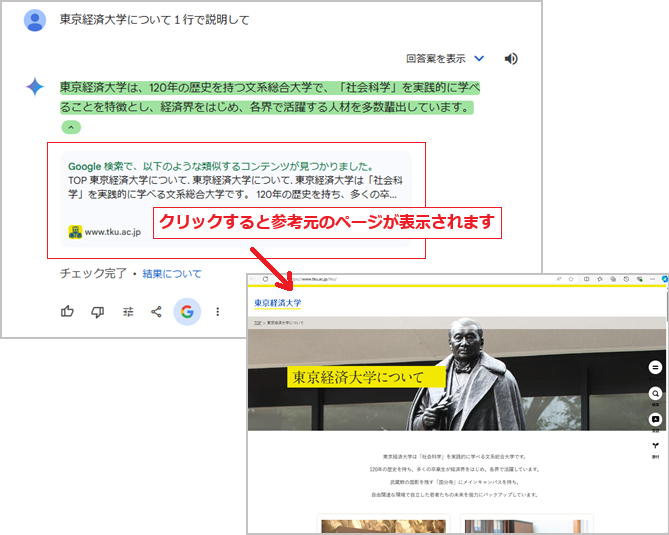The width and height of the screenshot is (669, 535).
Task: Click the browser address bar URL
Action: [316, 279]
